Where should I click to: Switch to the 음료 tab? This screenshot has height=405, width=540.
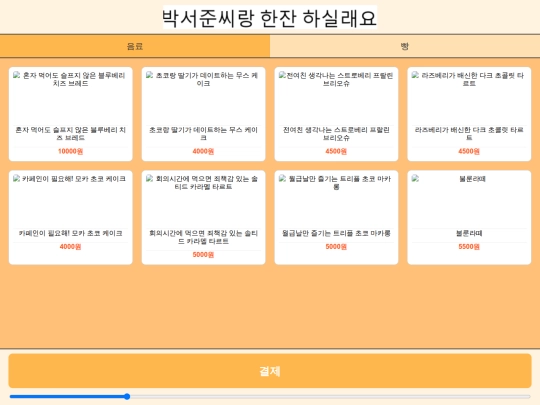coord(135,46)
